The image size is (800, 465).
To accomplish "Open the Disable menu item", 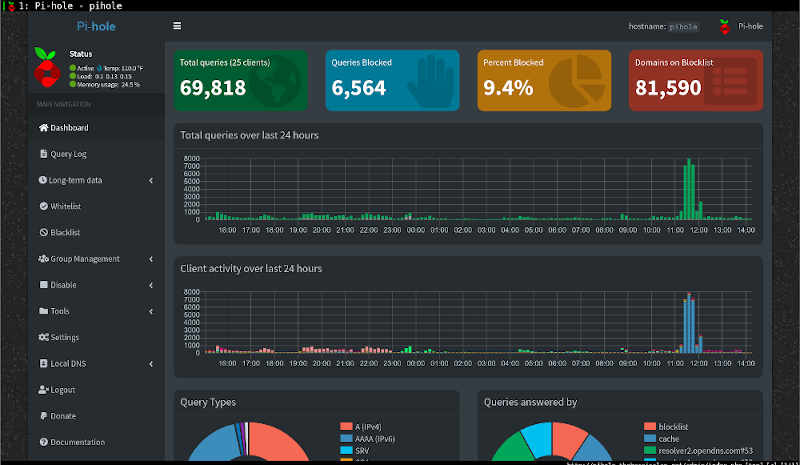I will [63, 285].
